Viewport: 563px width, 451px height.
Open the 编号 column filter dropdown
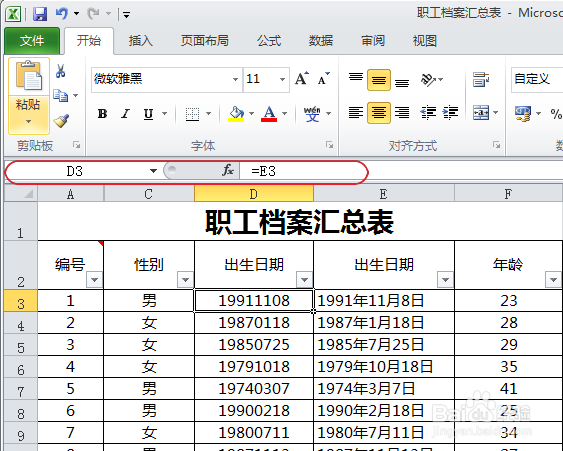[x=95, y=280]
